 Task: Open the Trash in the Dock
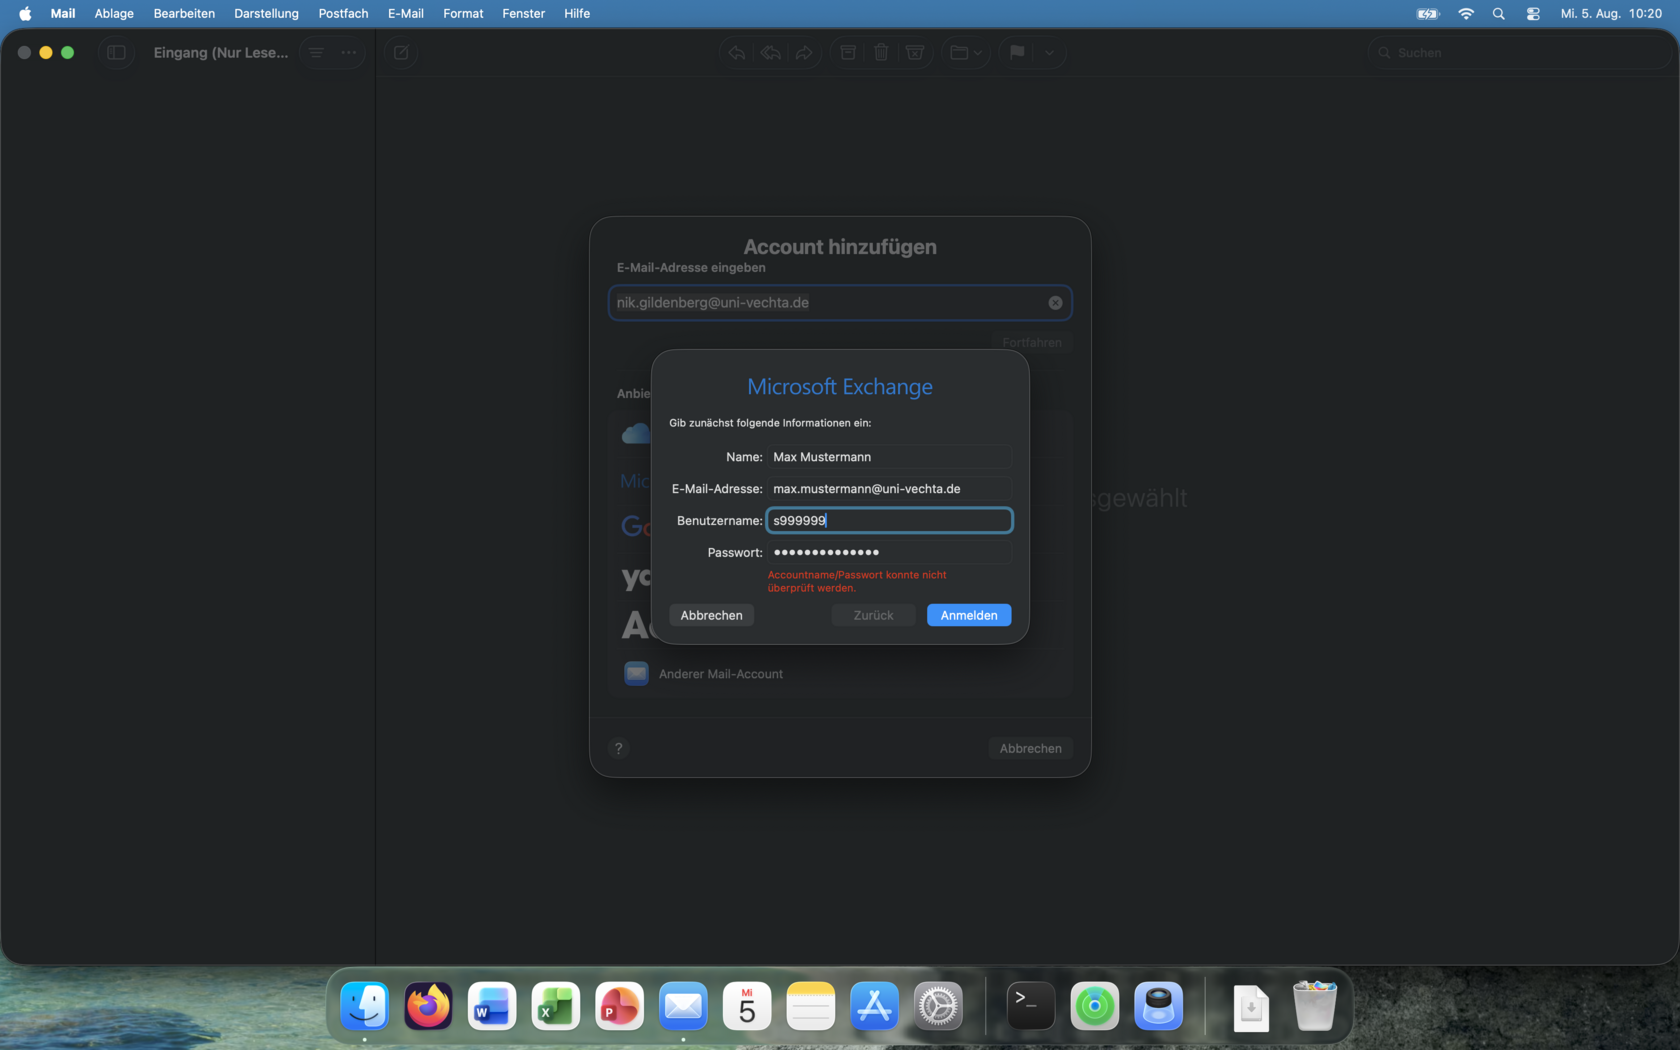[1315, 1006]
